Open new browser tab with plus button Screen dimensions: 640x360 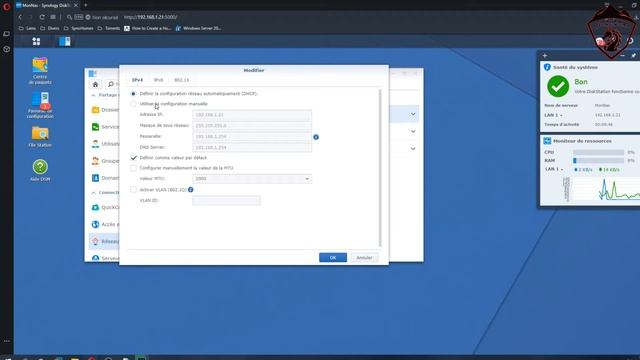coord(86,5)
